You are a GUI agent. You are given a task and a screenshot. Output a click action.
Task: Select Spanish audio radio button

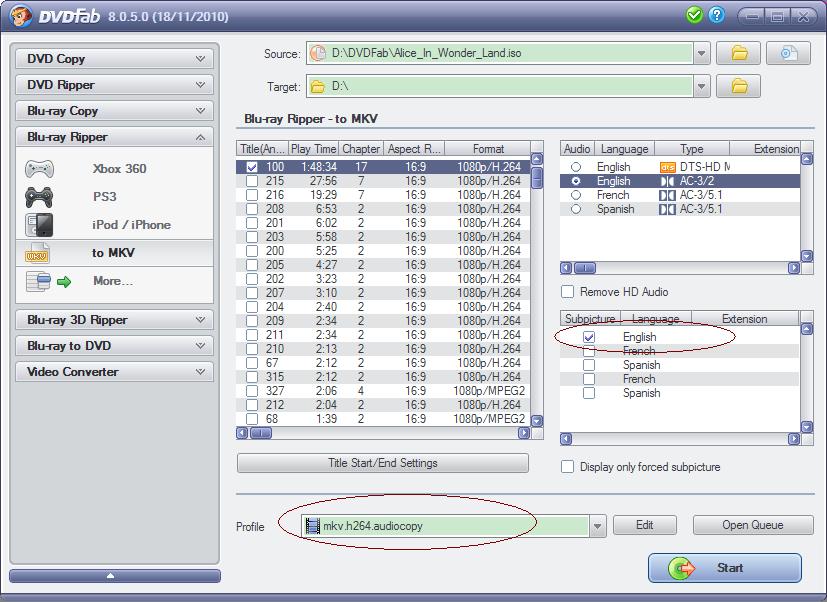pyautogui.click(x=576, y=209)
